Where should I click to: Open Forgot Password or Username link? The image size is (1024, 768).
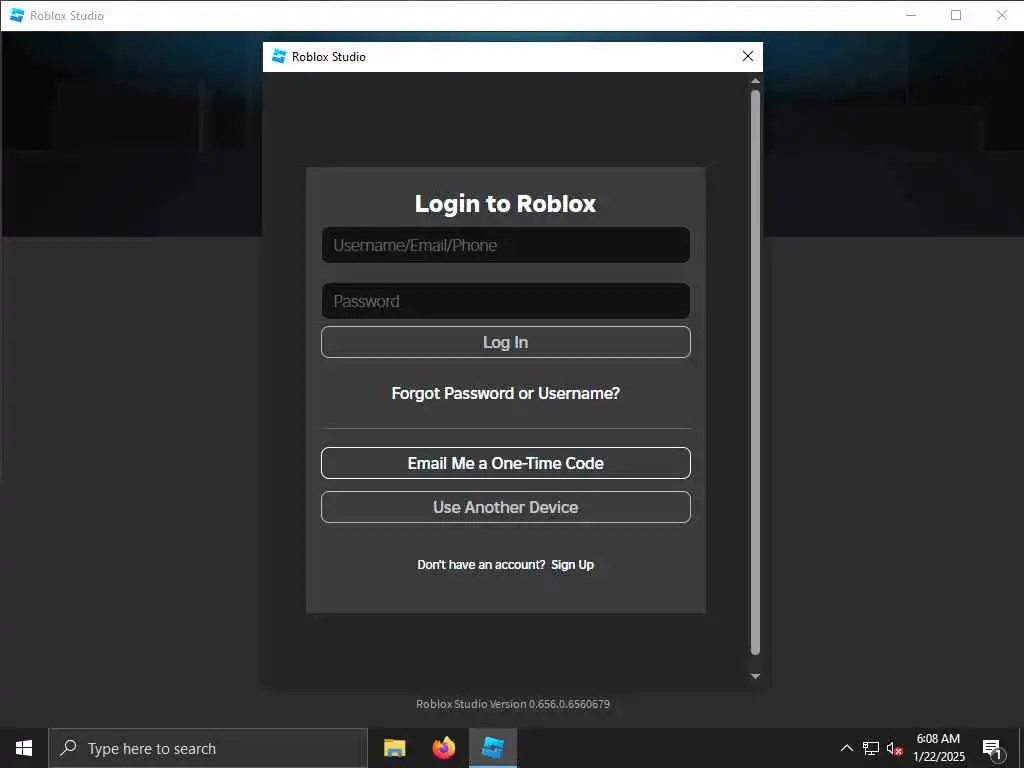coord(505,393)
